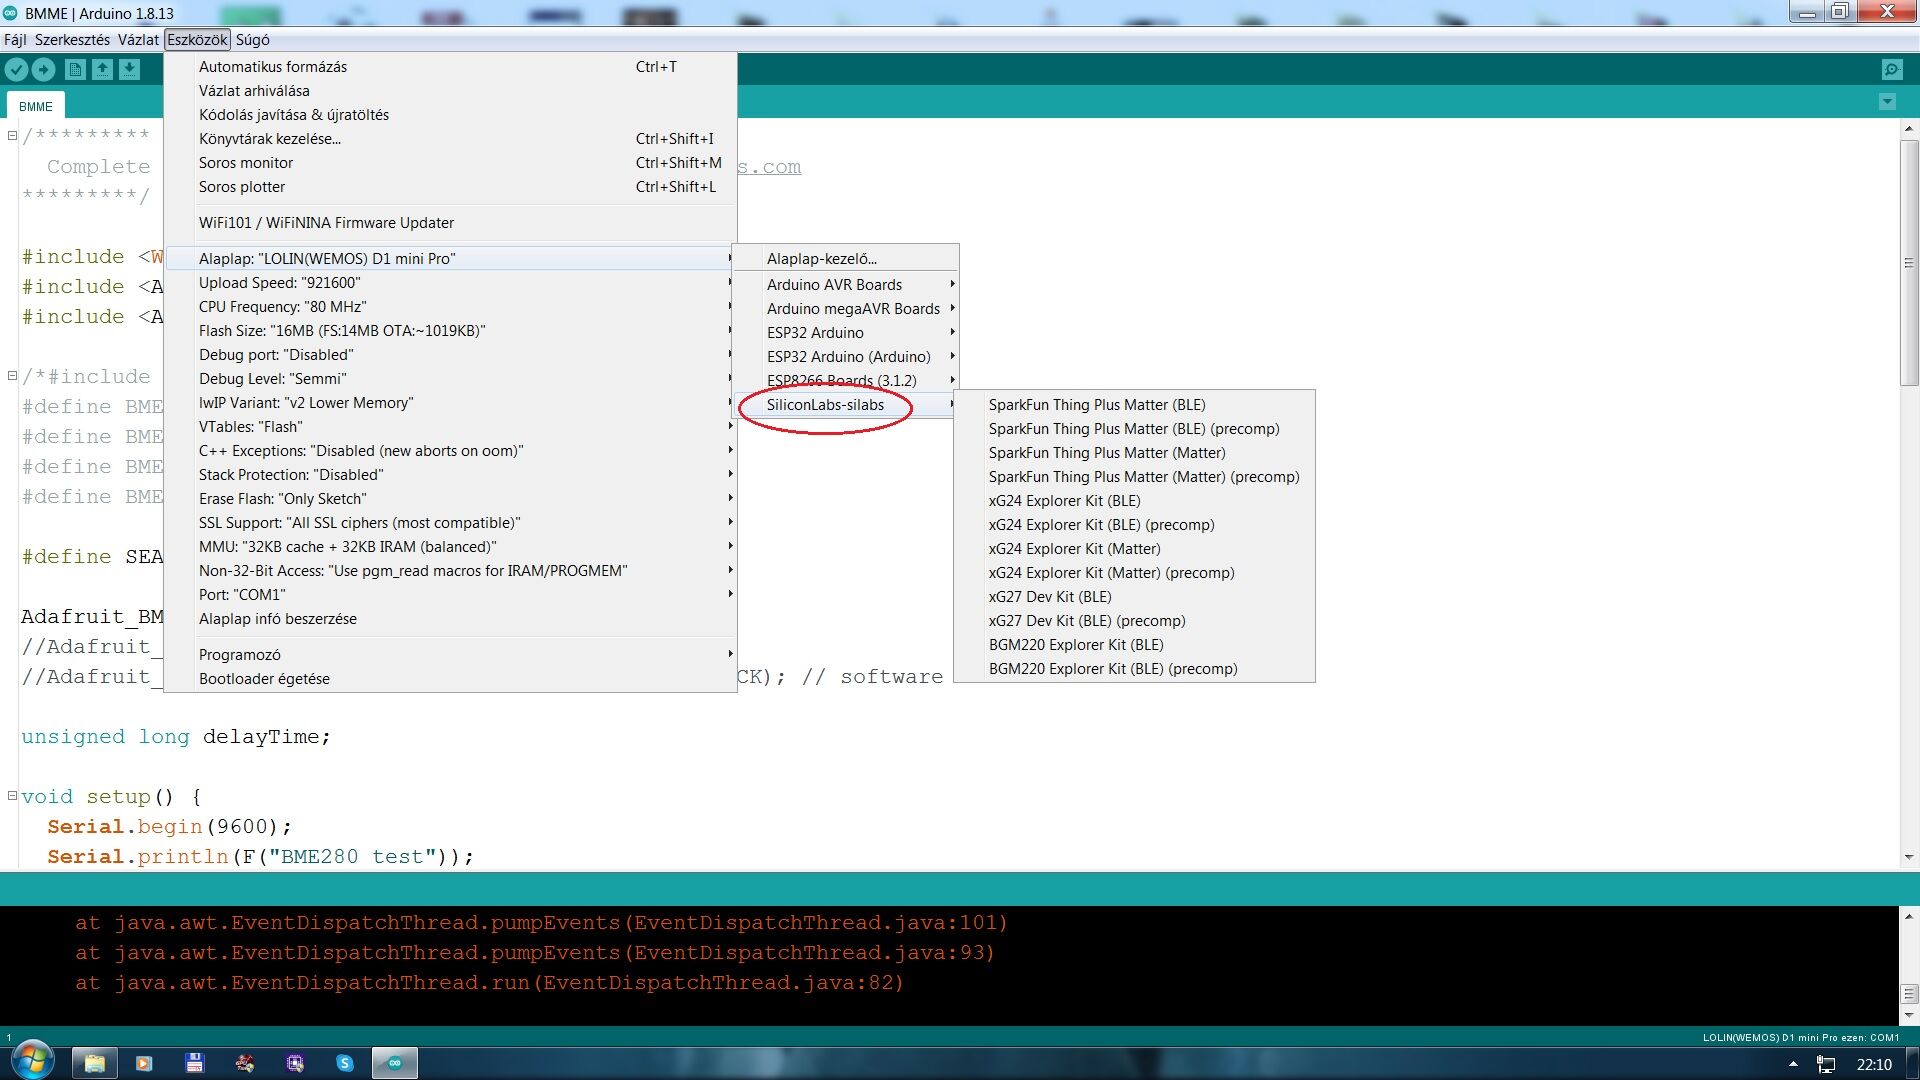Open Skype from the taskbar
This screenshot has width=1920, height=1080.
(x=345, y=1063)
